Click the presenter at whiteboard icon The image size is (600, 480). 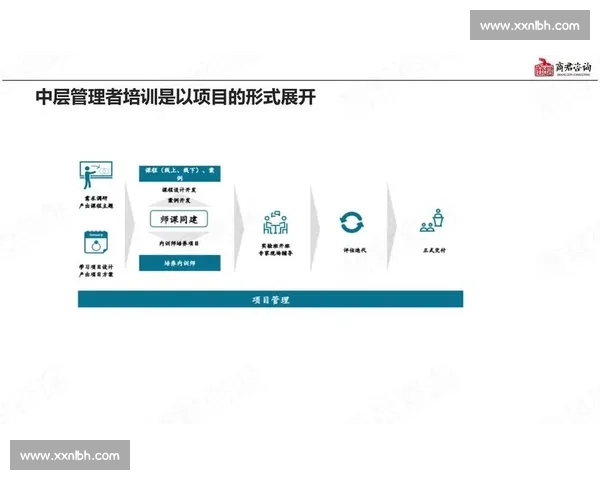pos(96,175)
